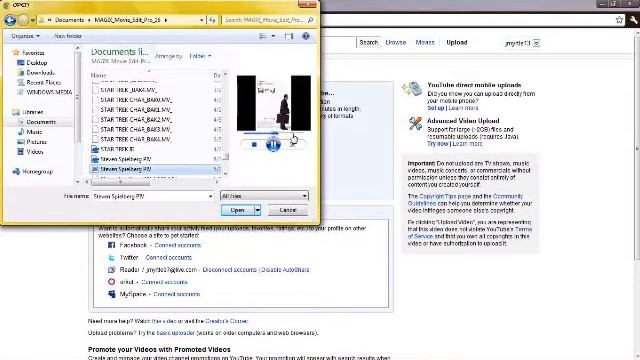This screenshot has height=360, width=640.
Task: Click the Forward arrow in the Open dialog
Action: pyautogui.click(x=24, y=20)
